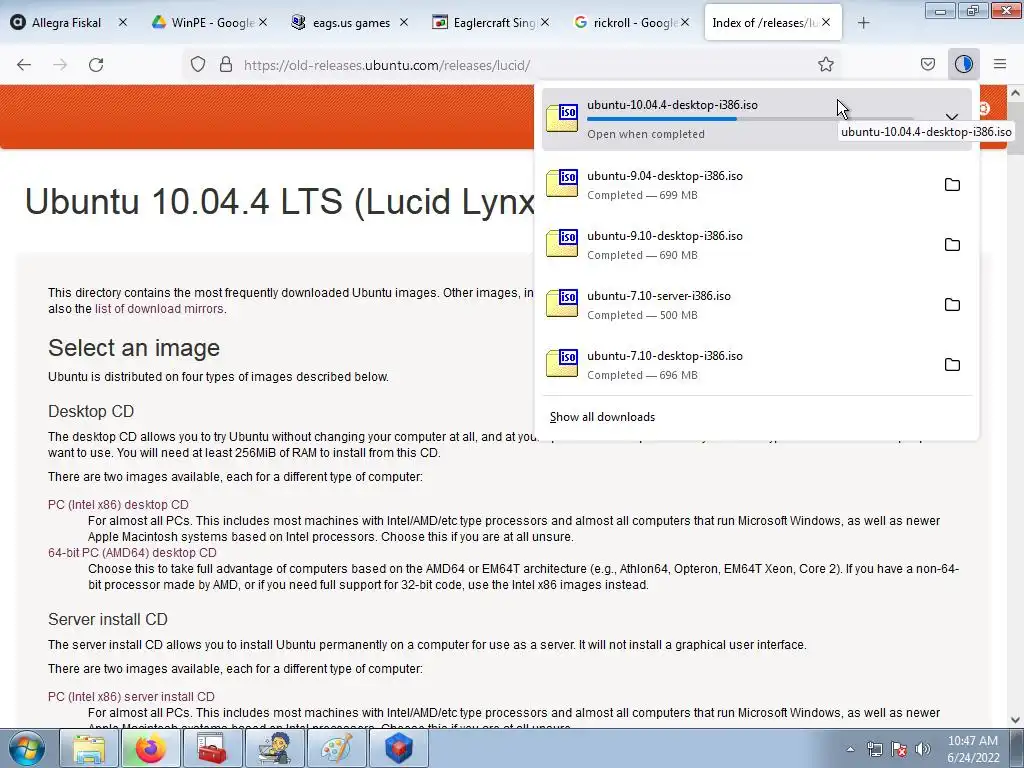Click the ubuntu-10.04.4 download progress bar
The width and height of the screenshot is (1024, 768).
[x=750, y=119]
